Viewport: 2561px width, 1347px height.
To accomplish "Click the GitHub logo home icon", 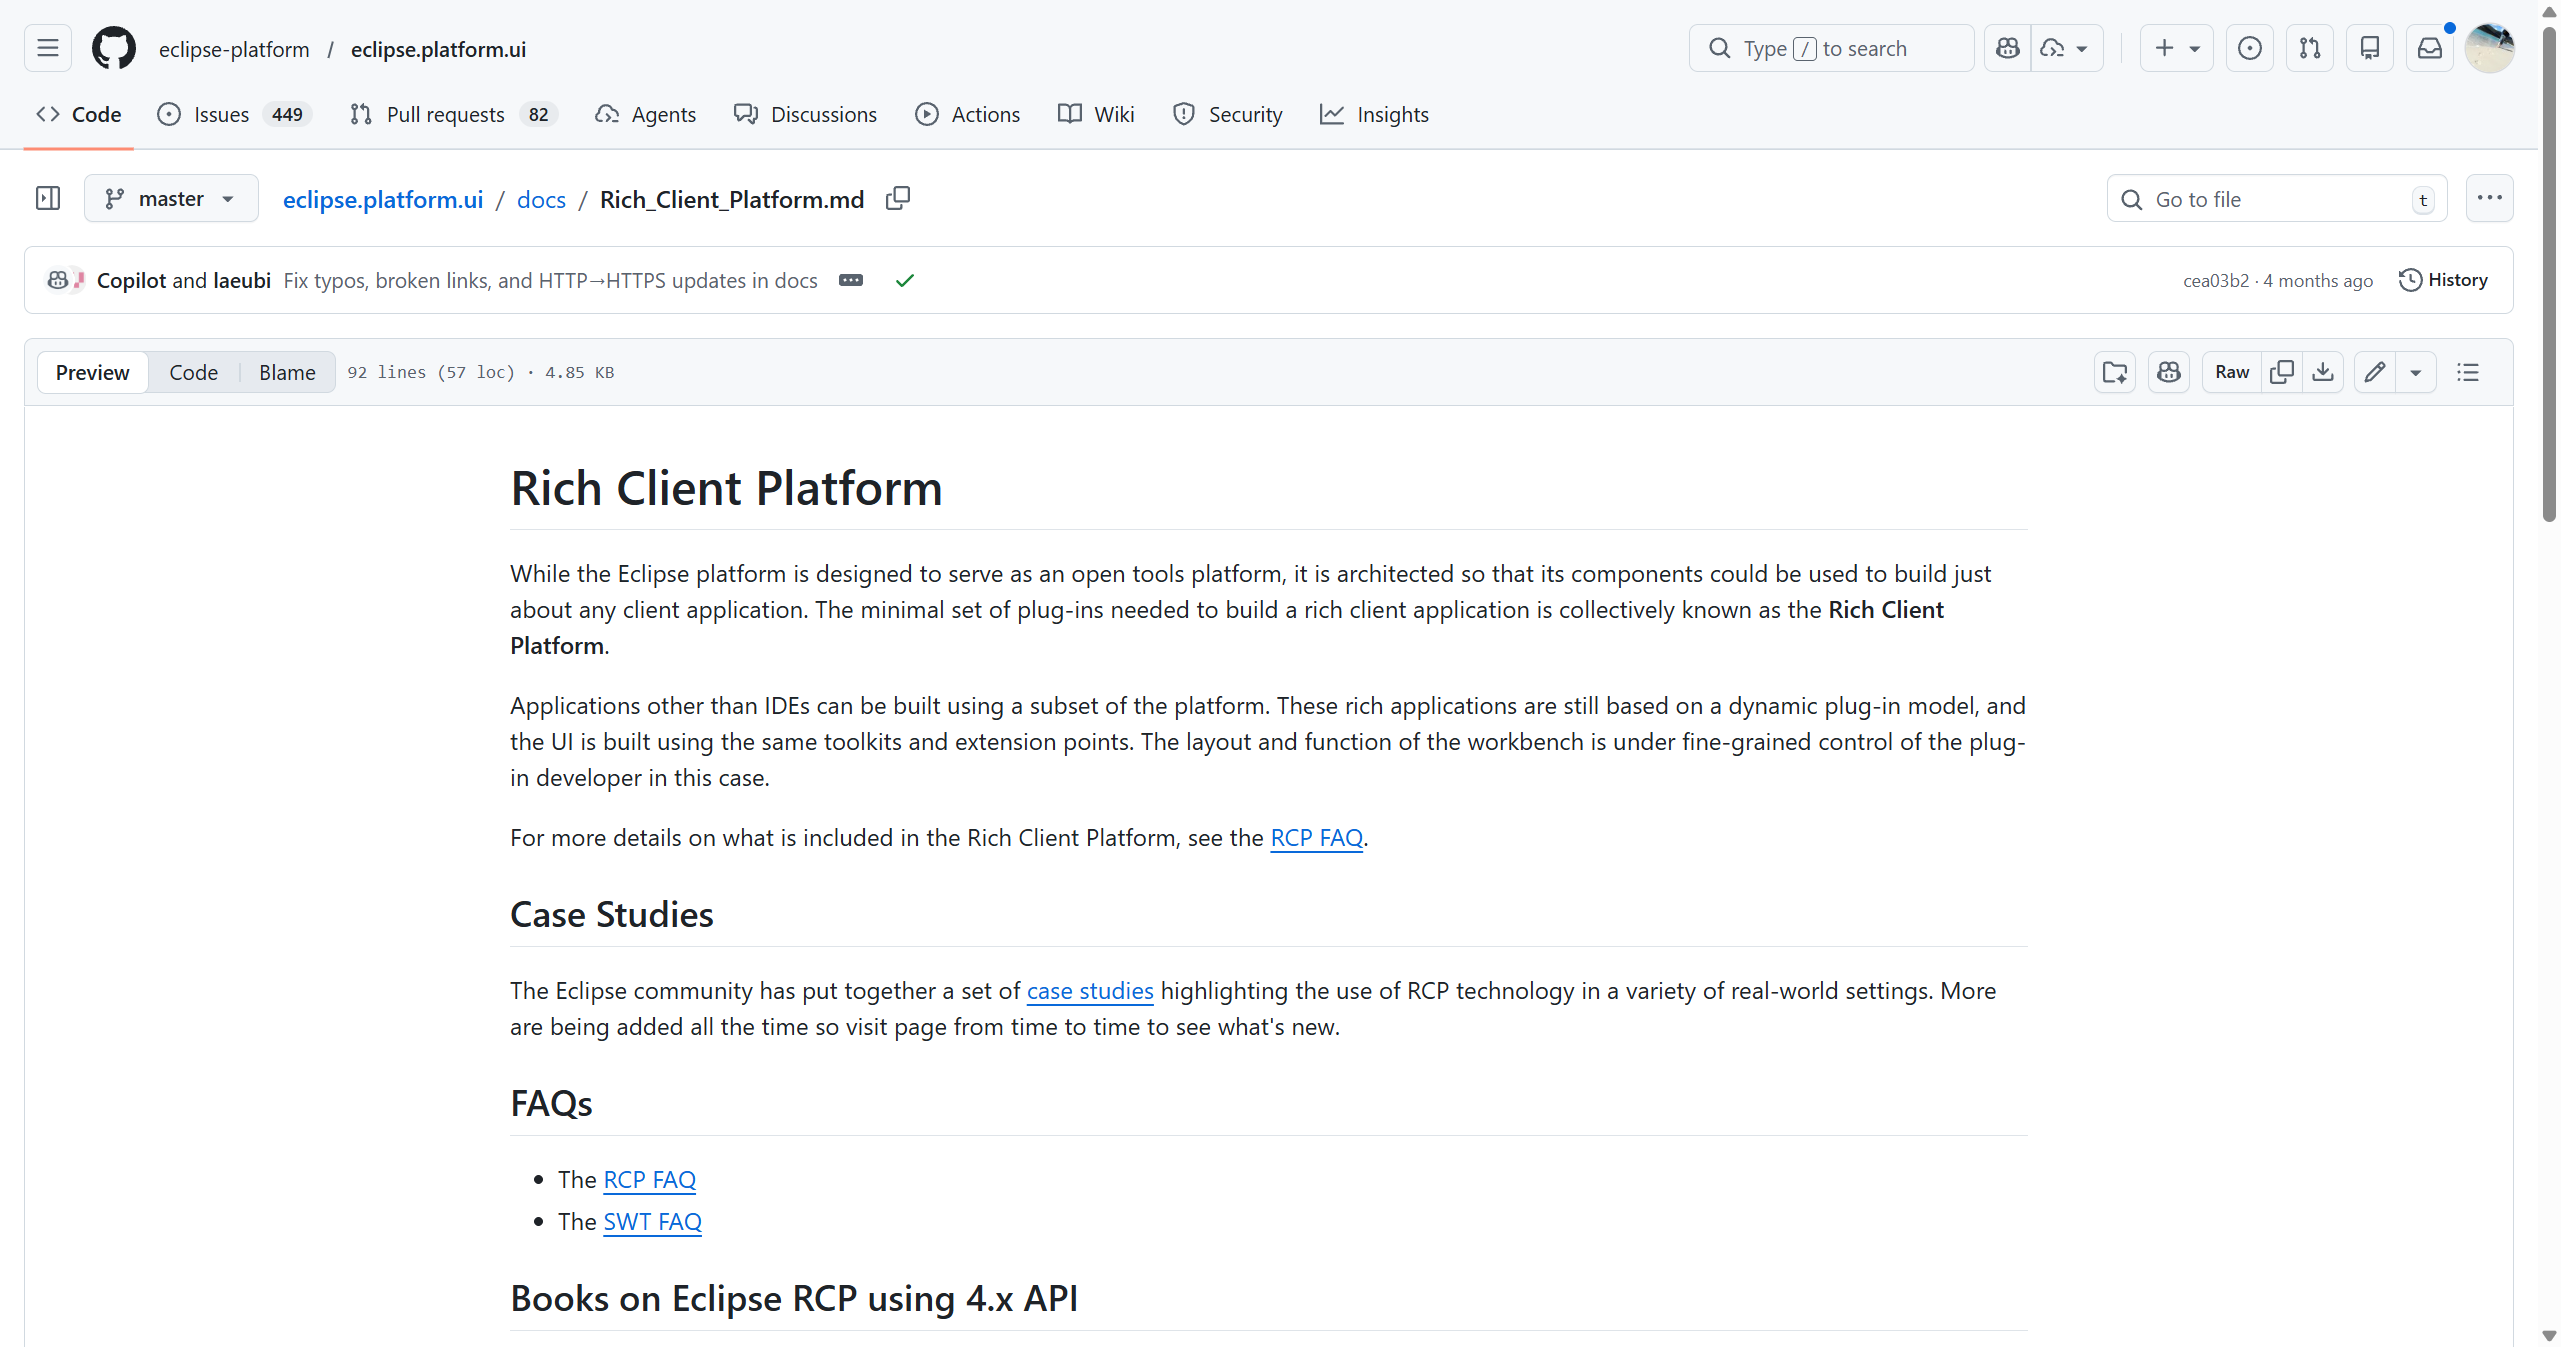I will click(x=113, y=48).
